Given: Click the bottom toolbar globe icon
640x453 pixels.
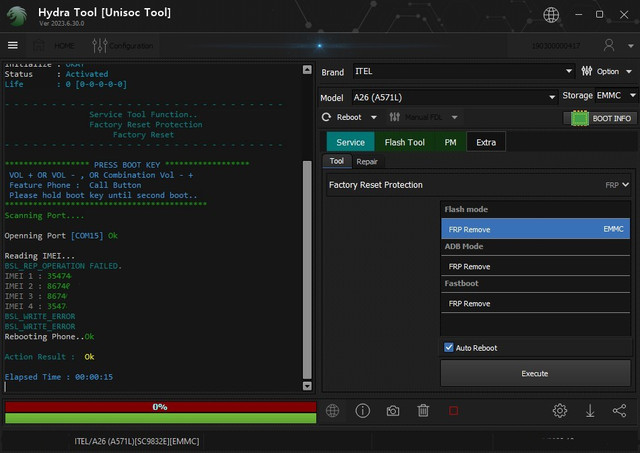Looking at the screenshot, I should (x=333, y=411).
